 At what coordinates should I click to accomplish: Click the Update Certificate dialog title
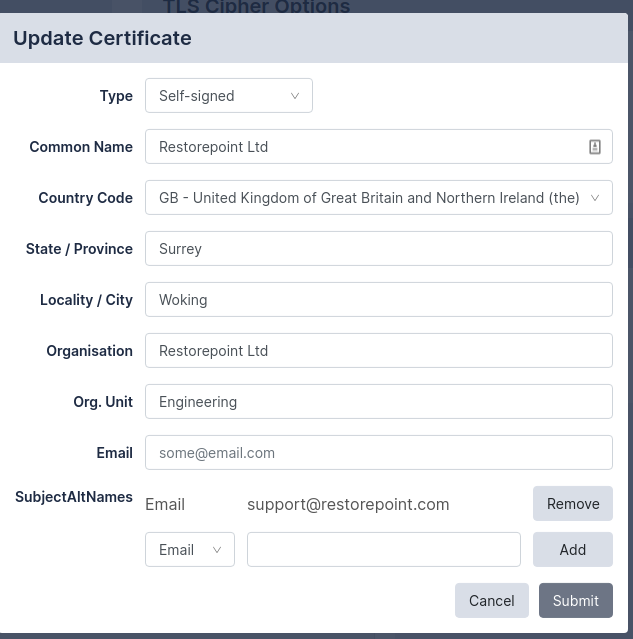point(102,39)
